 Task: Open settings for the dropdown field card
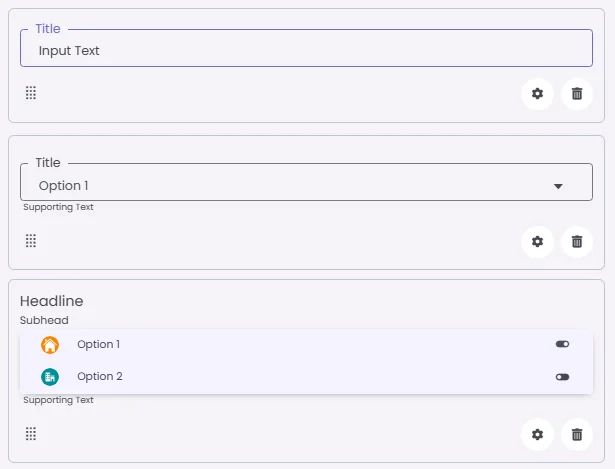coord(537,241)
